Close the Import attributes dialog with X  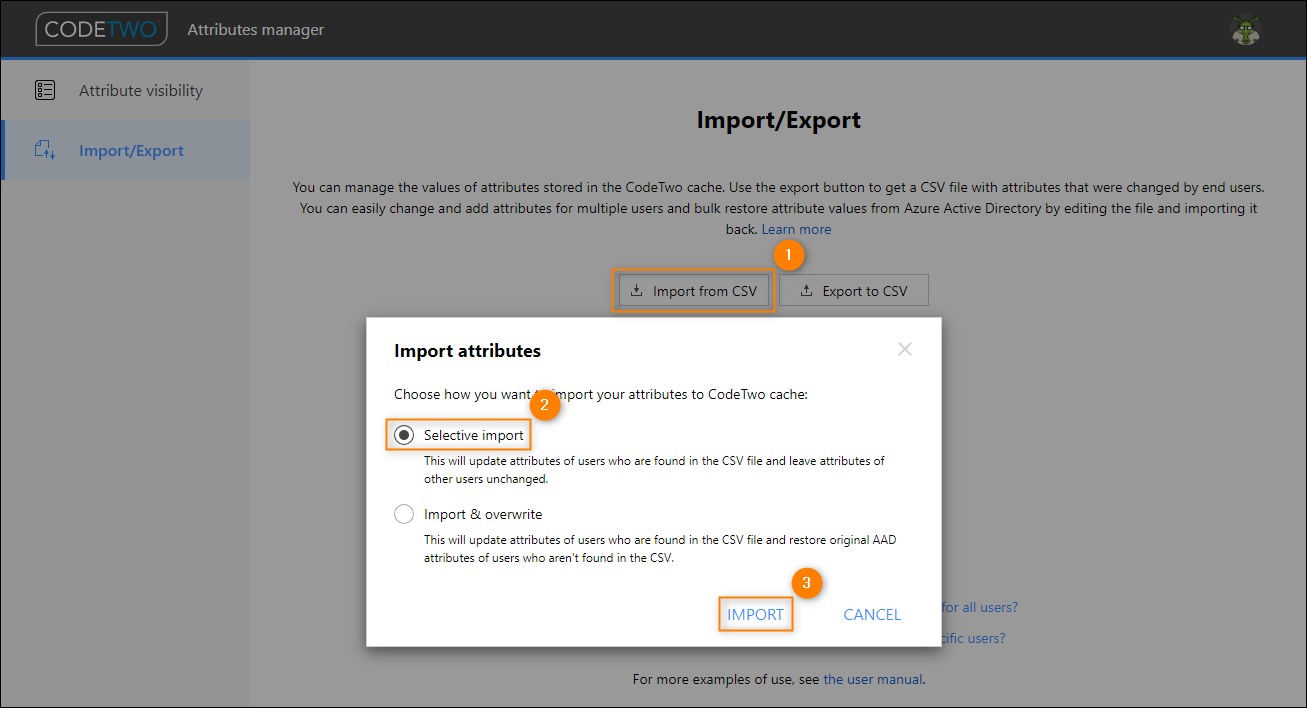[x=905, y=349]
